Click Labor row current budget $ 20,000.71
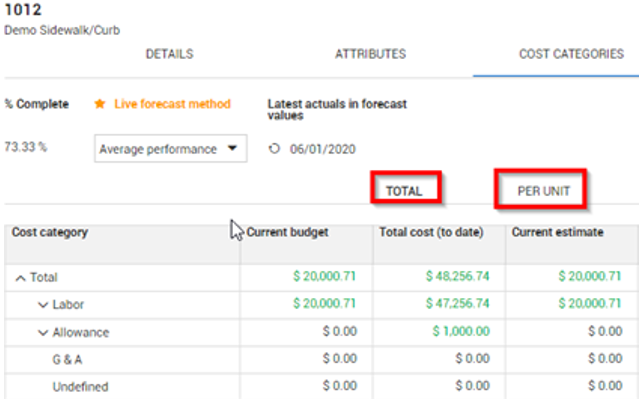Viewport: 639px width, 399px height. click(324, 303)
